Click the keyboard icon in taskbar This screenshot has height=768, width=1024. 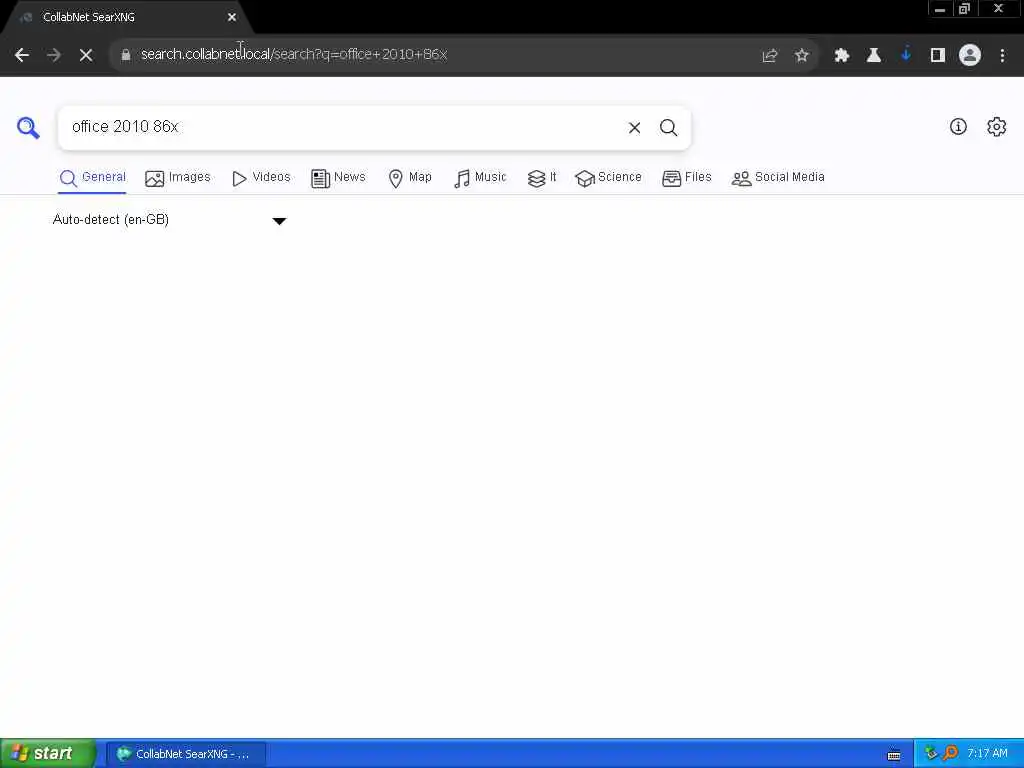[894, 755]
